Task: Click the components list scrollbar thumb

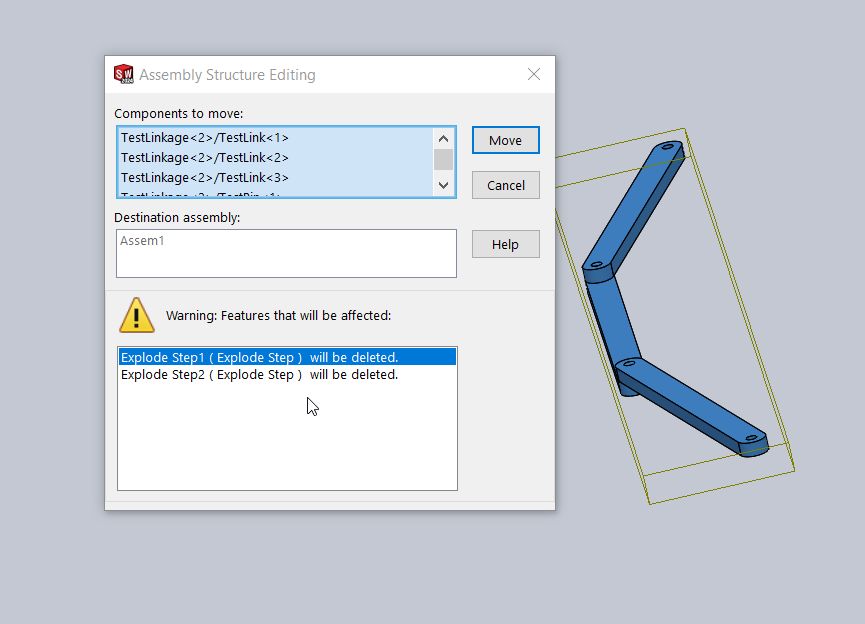Action: pos(443,161)
